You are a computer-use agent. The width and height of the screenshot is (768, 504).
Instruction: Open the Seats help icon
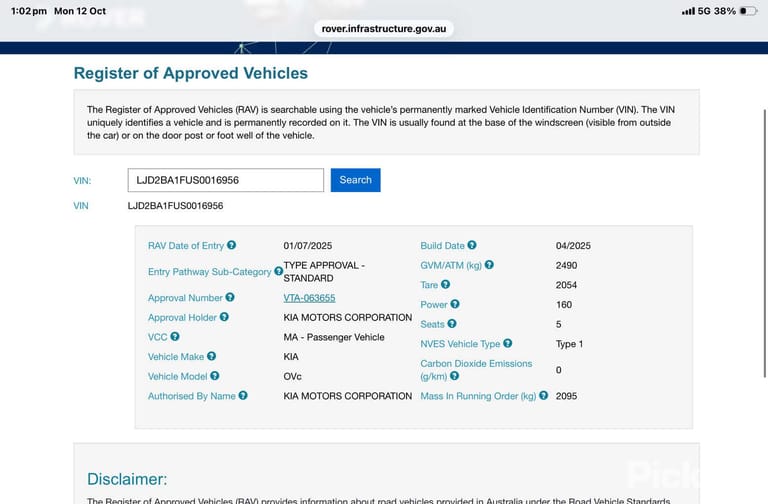452,323
